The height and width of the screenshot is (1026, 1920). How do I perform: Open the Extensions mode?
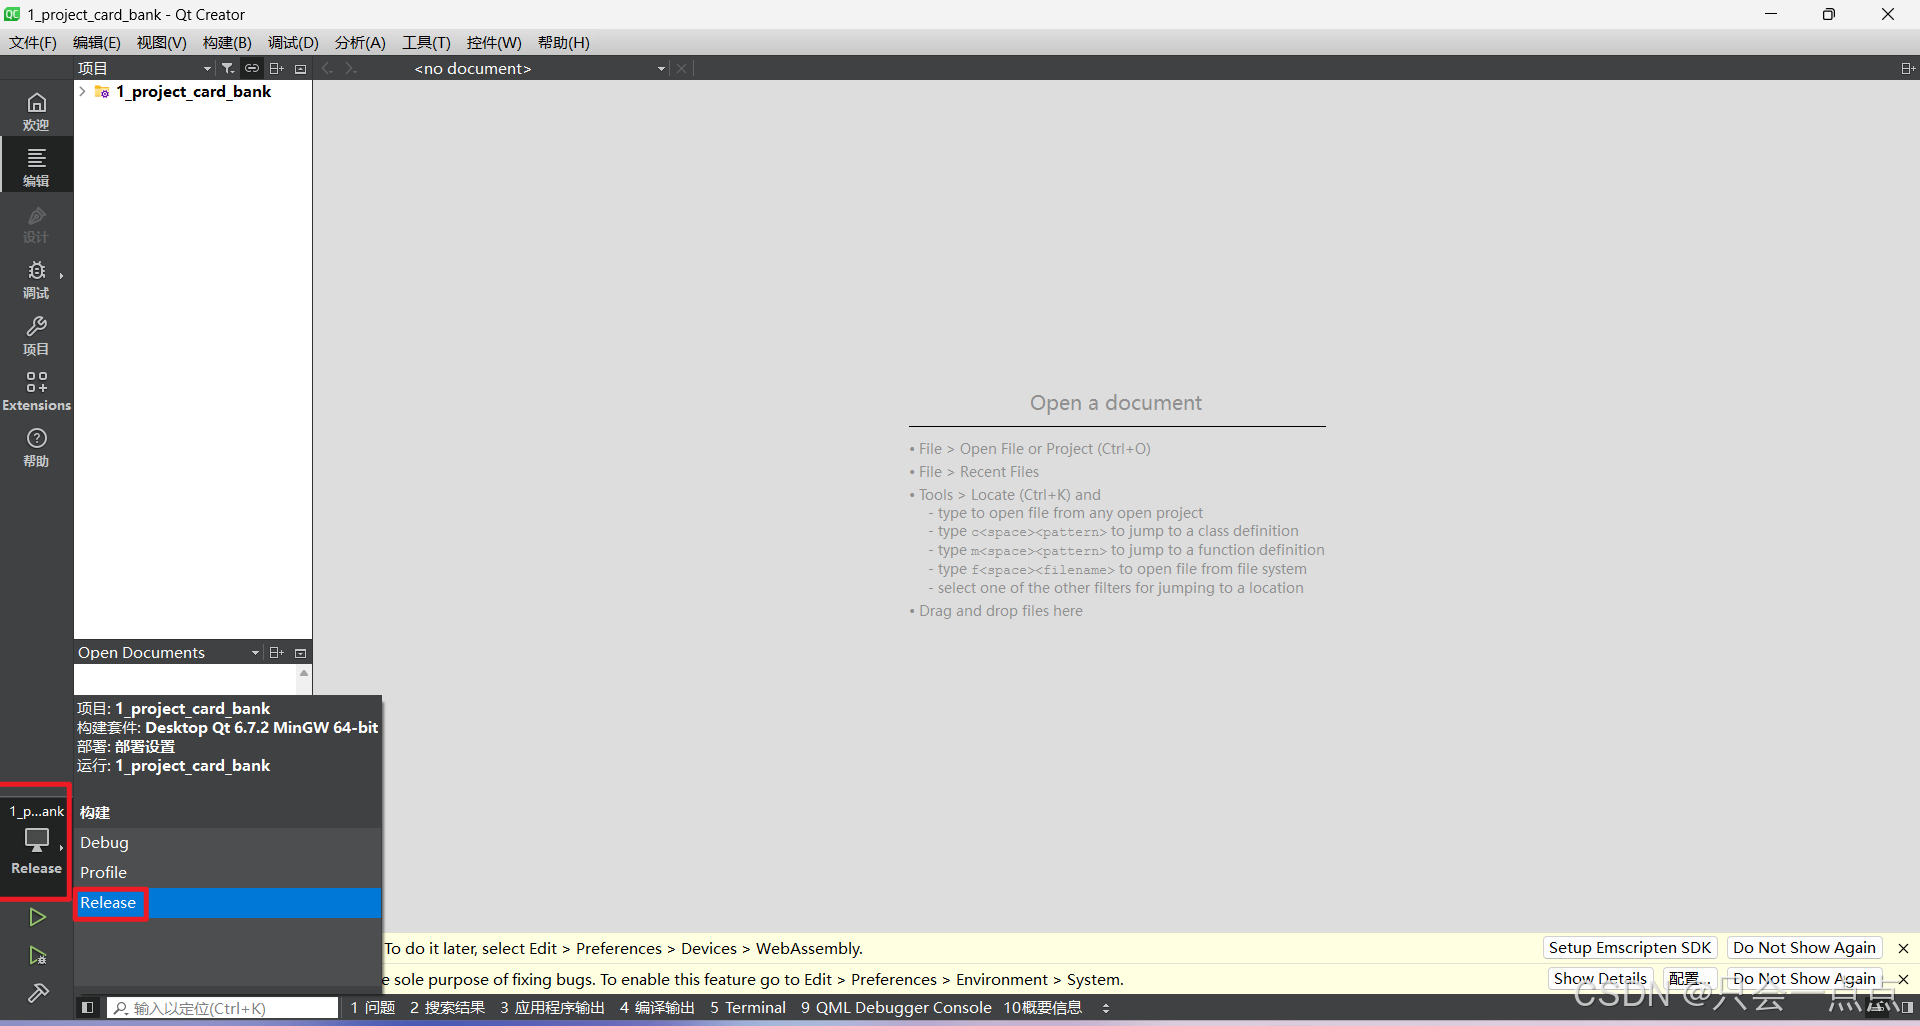point(36,391)
